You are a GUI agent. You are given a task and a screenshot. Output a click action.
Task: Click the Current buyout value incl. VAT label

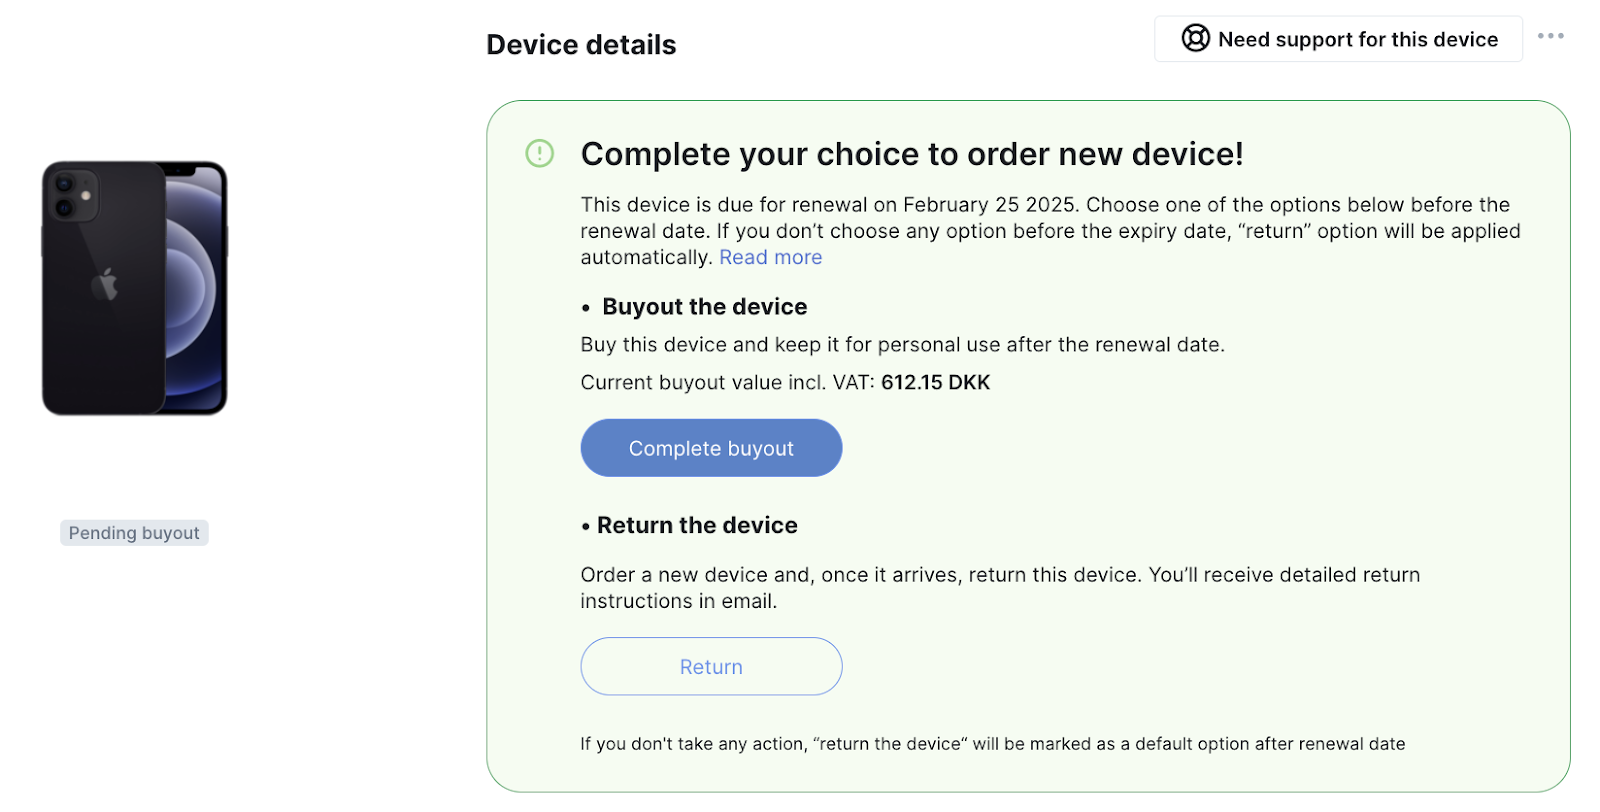coord(727,382)
